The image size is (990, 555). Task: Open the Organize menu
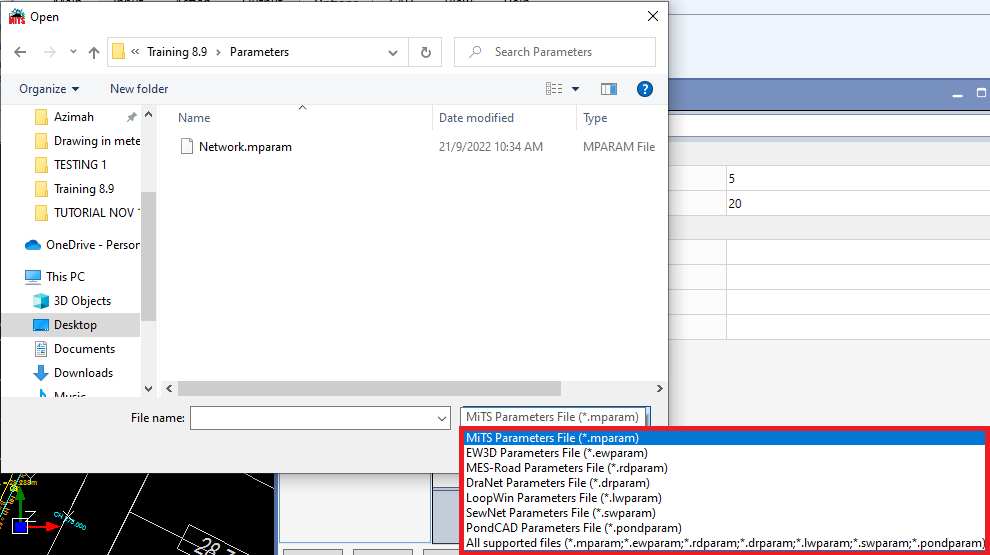pyautogui.click(x=49, y=89)
